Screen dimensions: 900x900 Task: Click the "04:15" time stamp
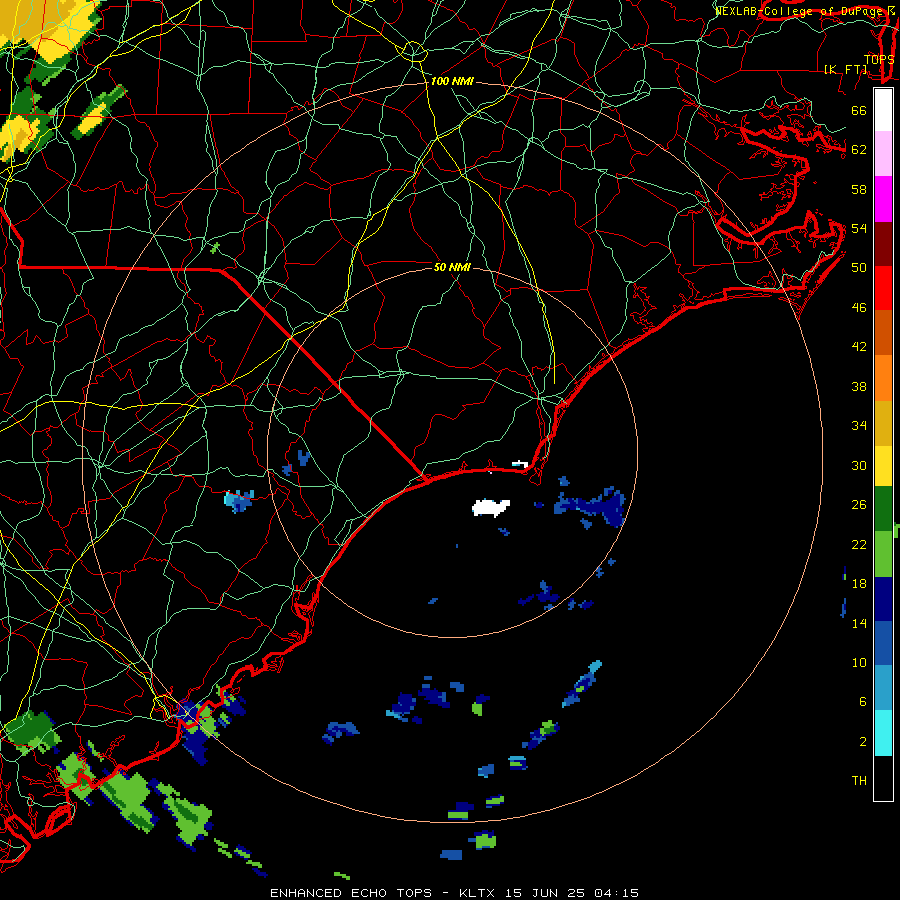pos(616,893)
